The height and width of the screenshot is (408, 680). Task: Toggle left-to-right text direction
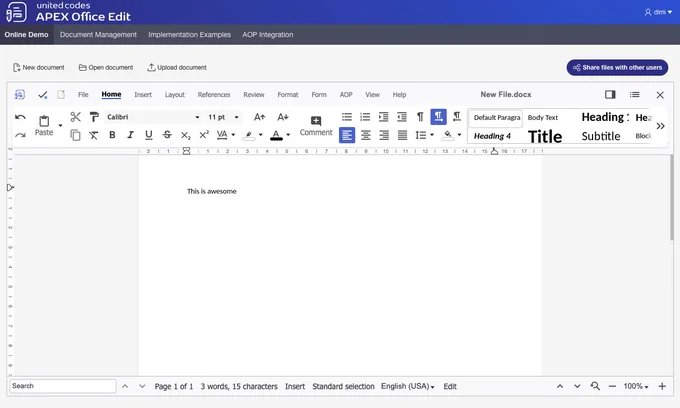tap(438, 117)
